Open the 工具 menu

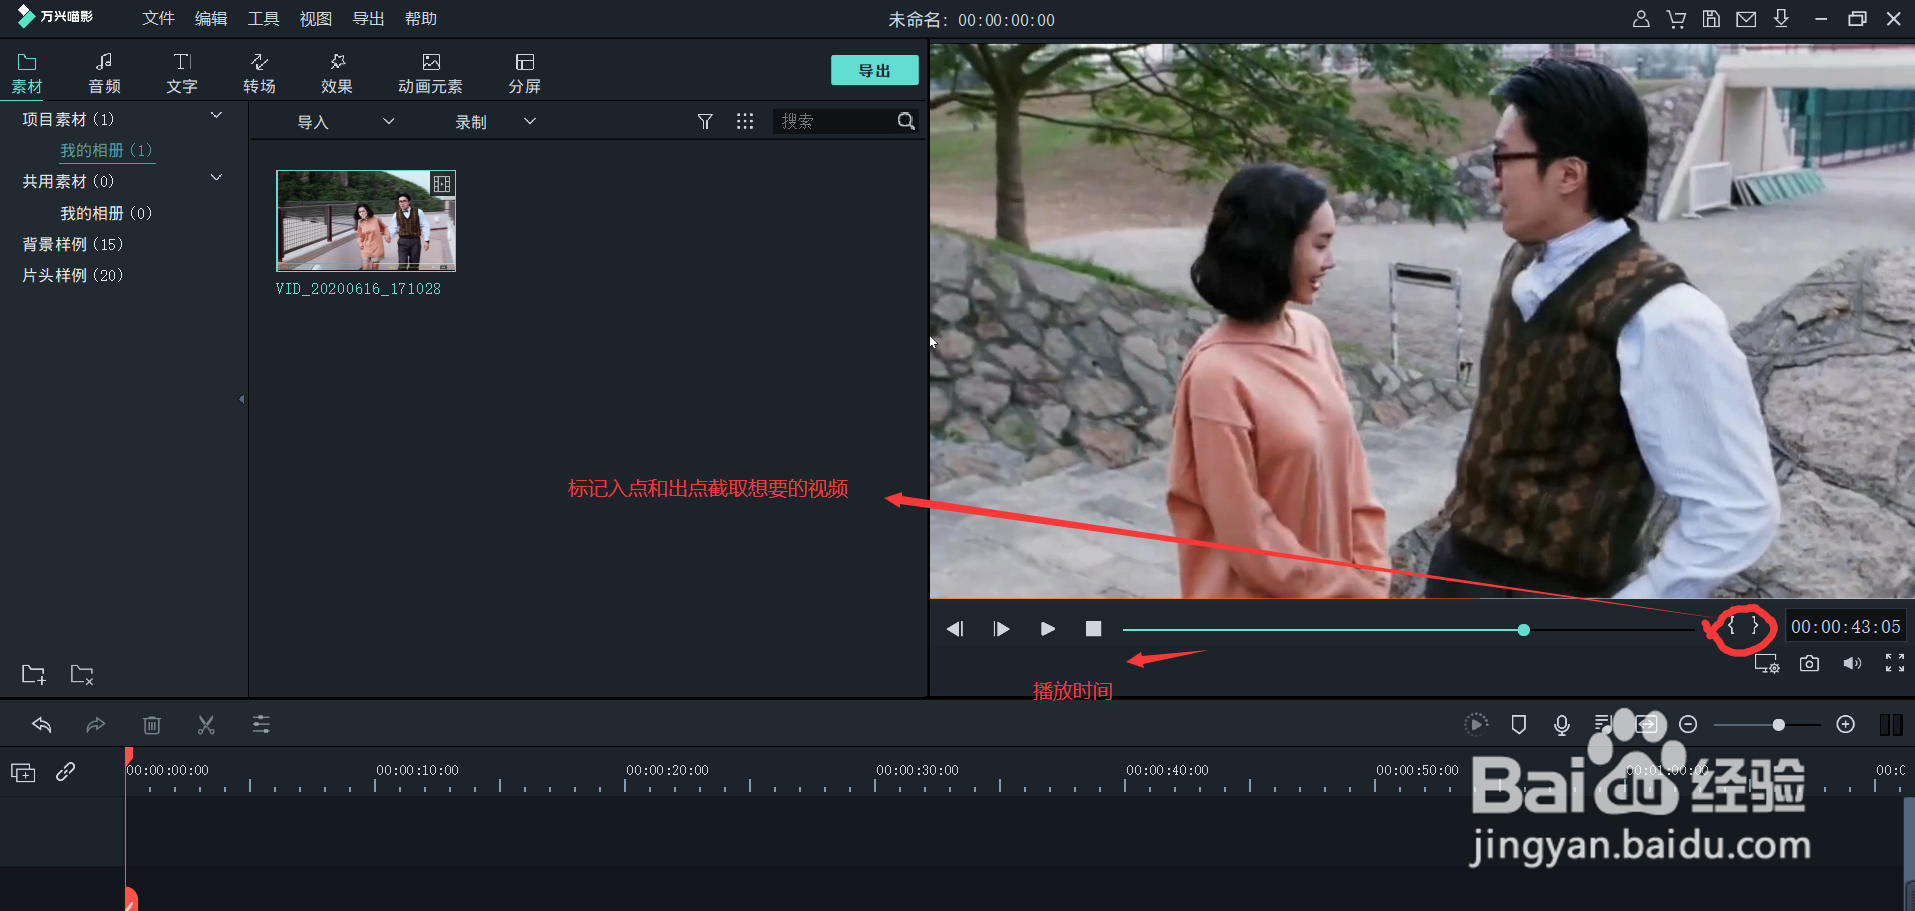click(263, 19)
